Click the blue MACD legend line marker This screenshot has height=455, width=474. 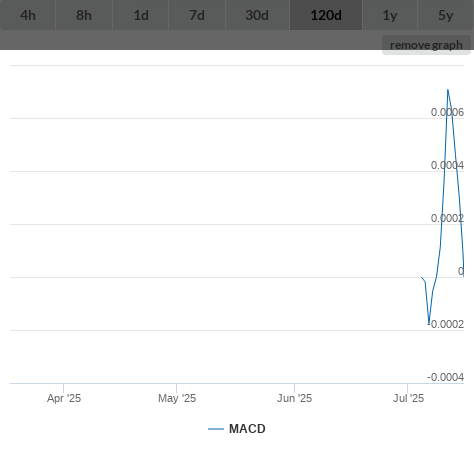click(216, 429)
